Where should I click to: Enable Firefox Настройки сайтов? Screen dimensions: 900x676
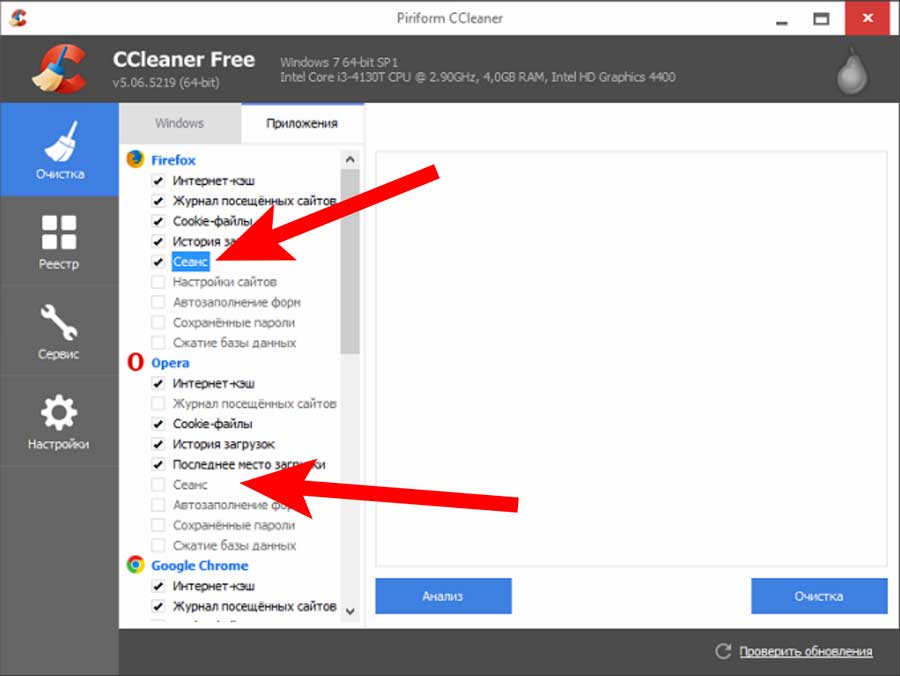[x=158, y=282]
